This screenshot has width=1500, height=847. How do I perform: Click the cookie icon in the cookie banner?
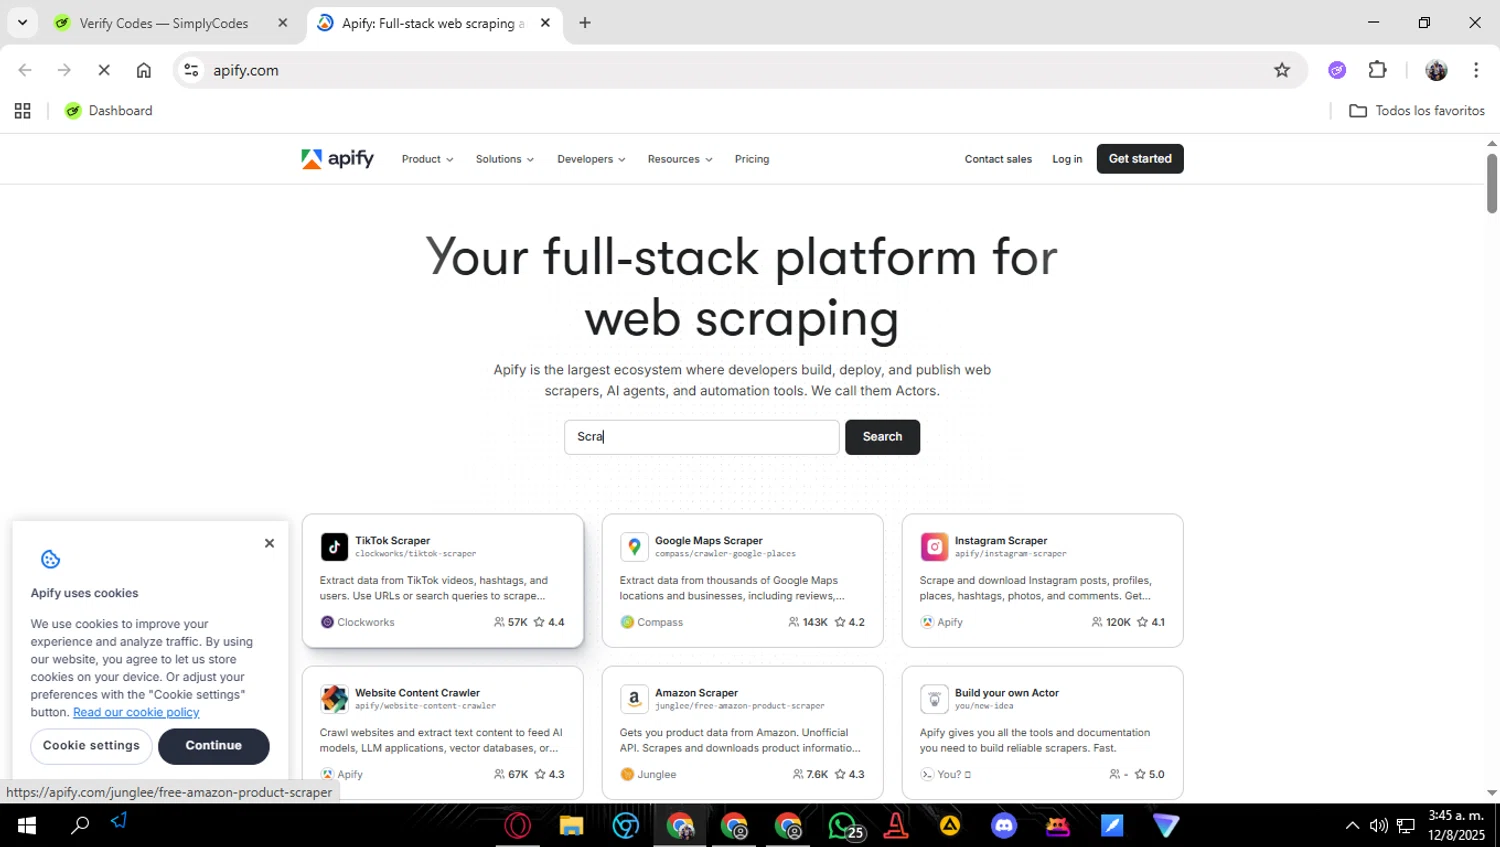click(51, 559)
